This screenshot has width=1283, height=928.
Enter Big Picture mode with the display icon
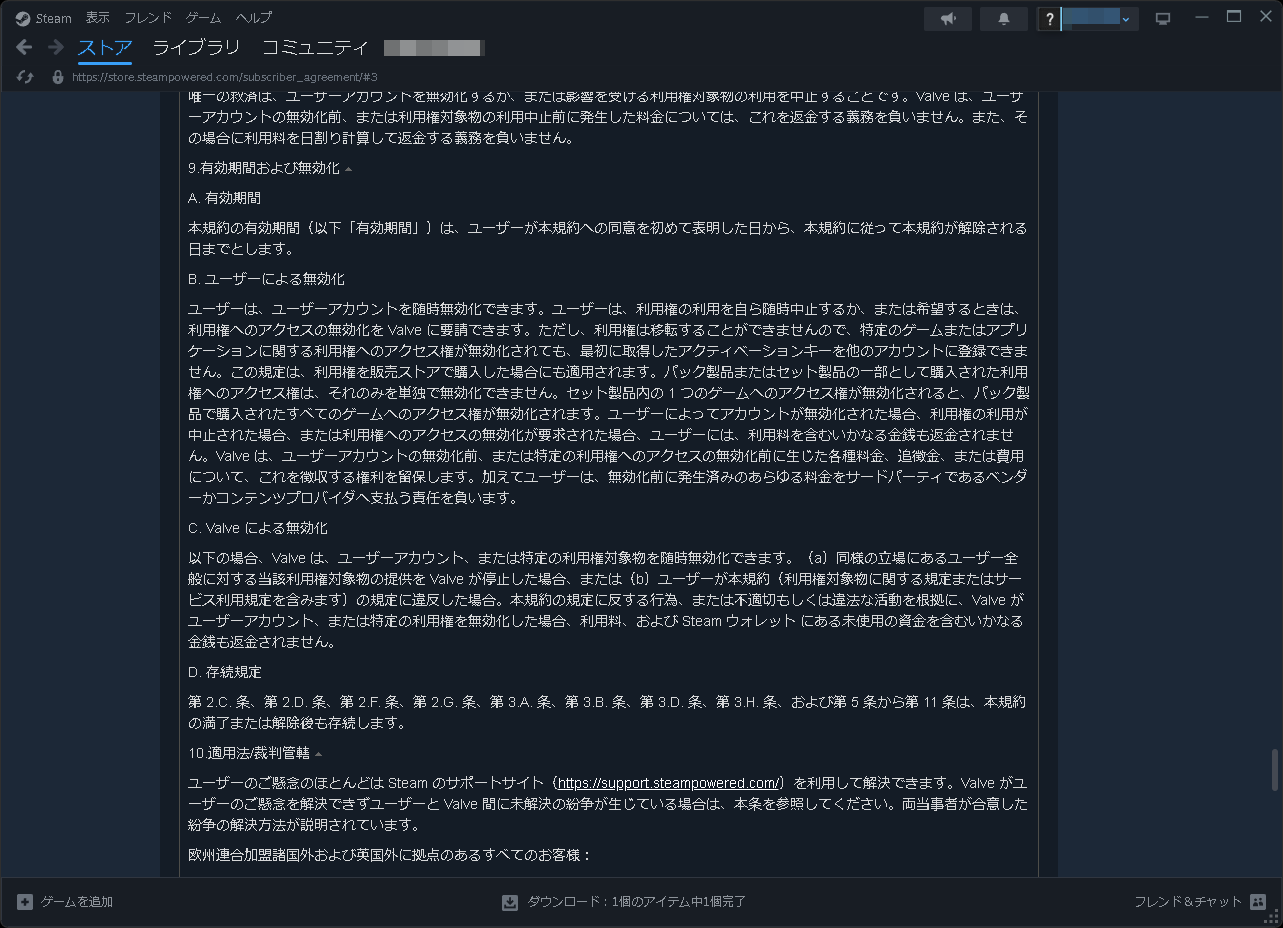[1163, 17]
